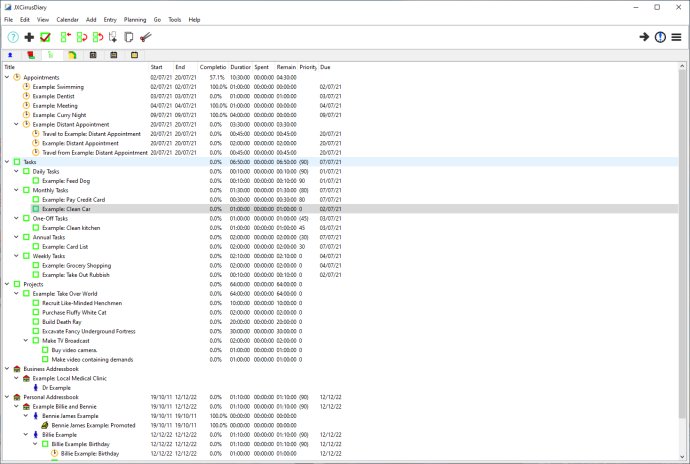Screen dimensions: 690x464
Task: Click the first red curved arrow toolbar icon
Action: pyautogui.click(x=82, y=37)
